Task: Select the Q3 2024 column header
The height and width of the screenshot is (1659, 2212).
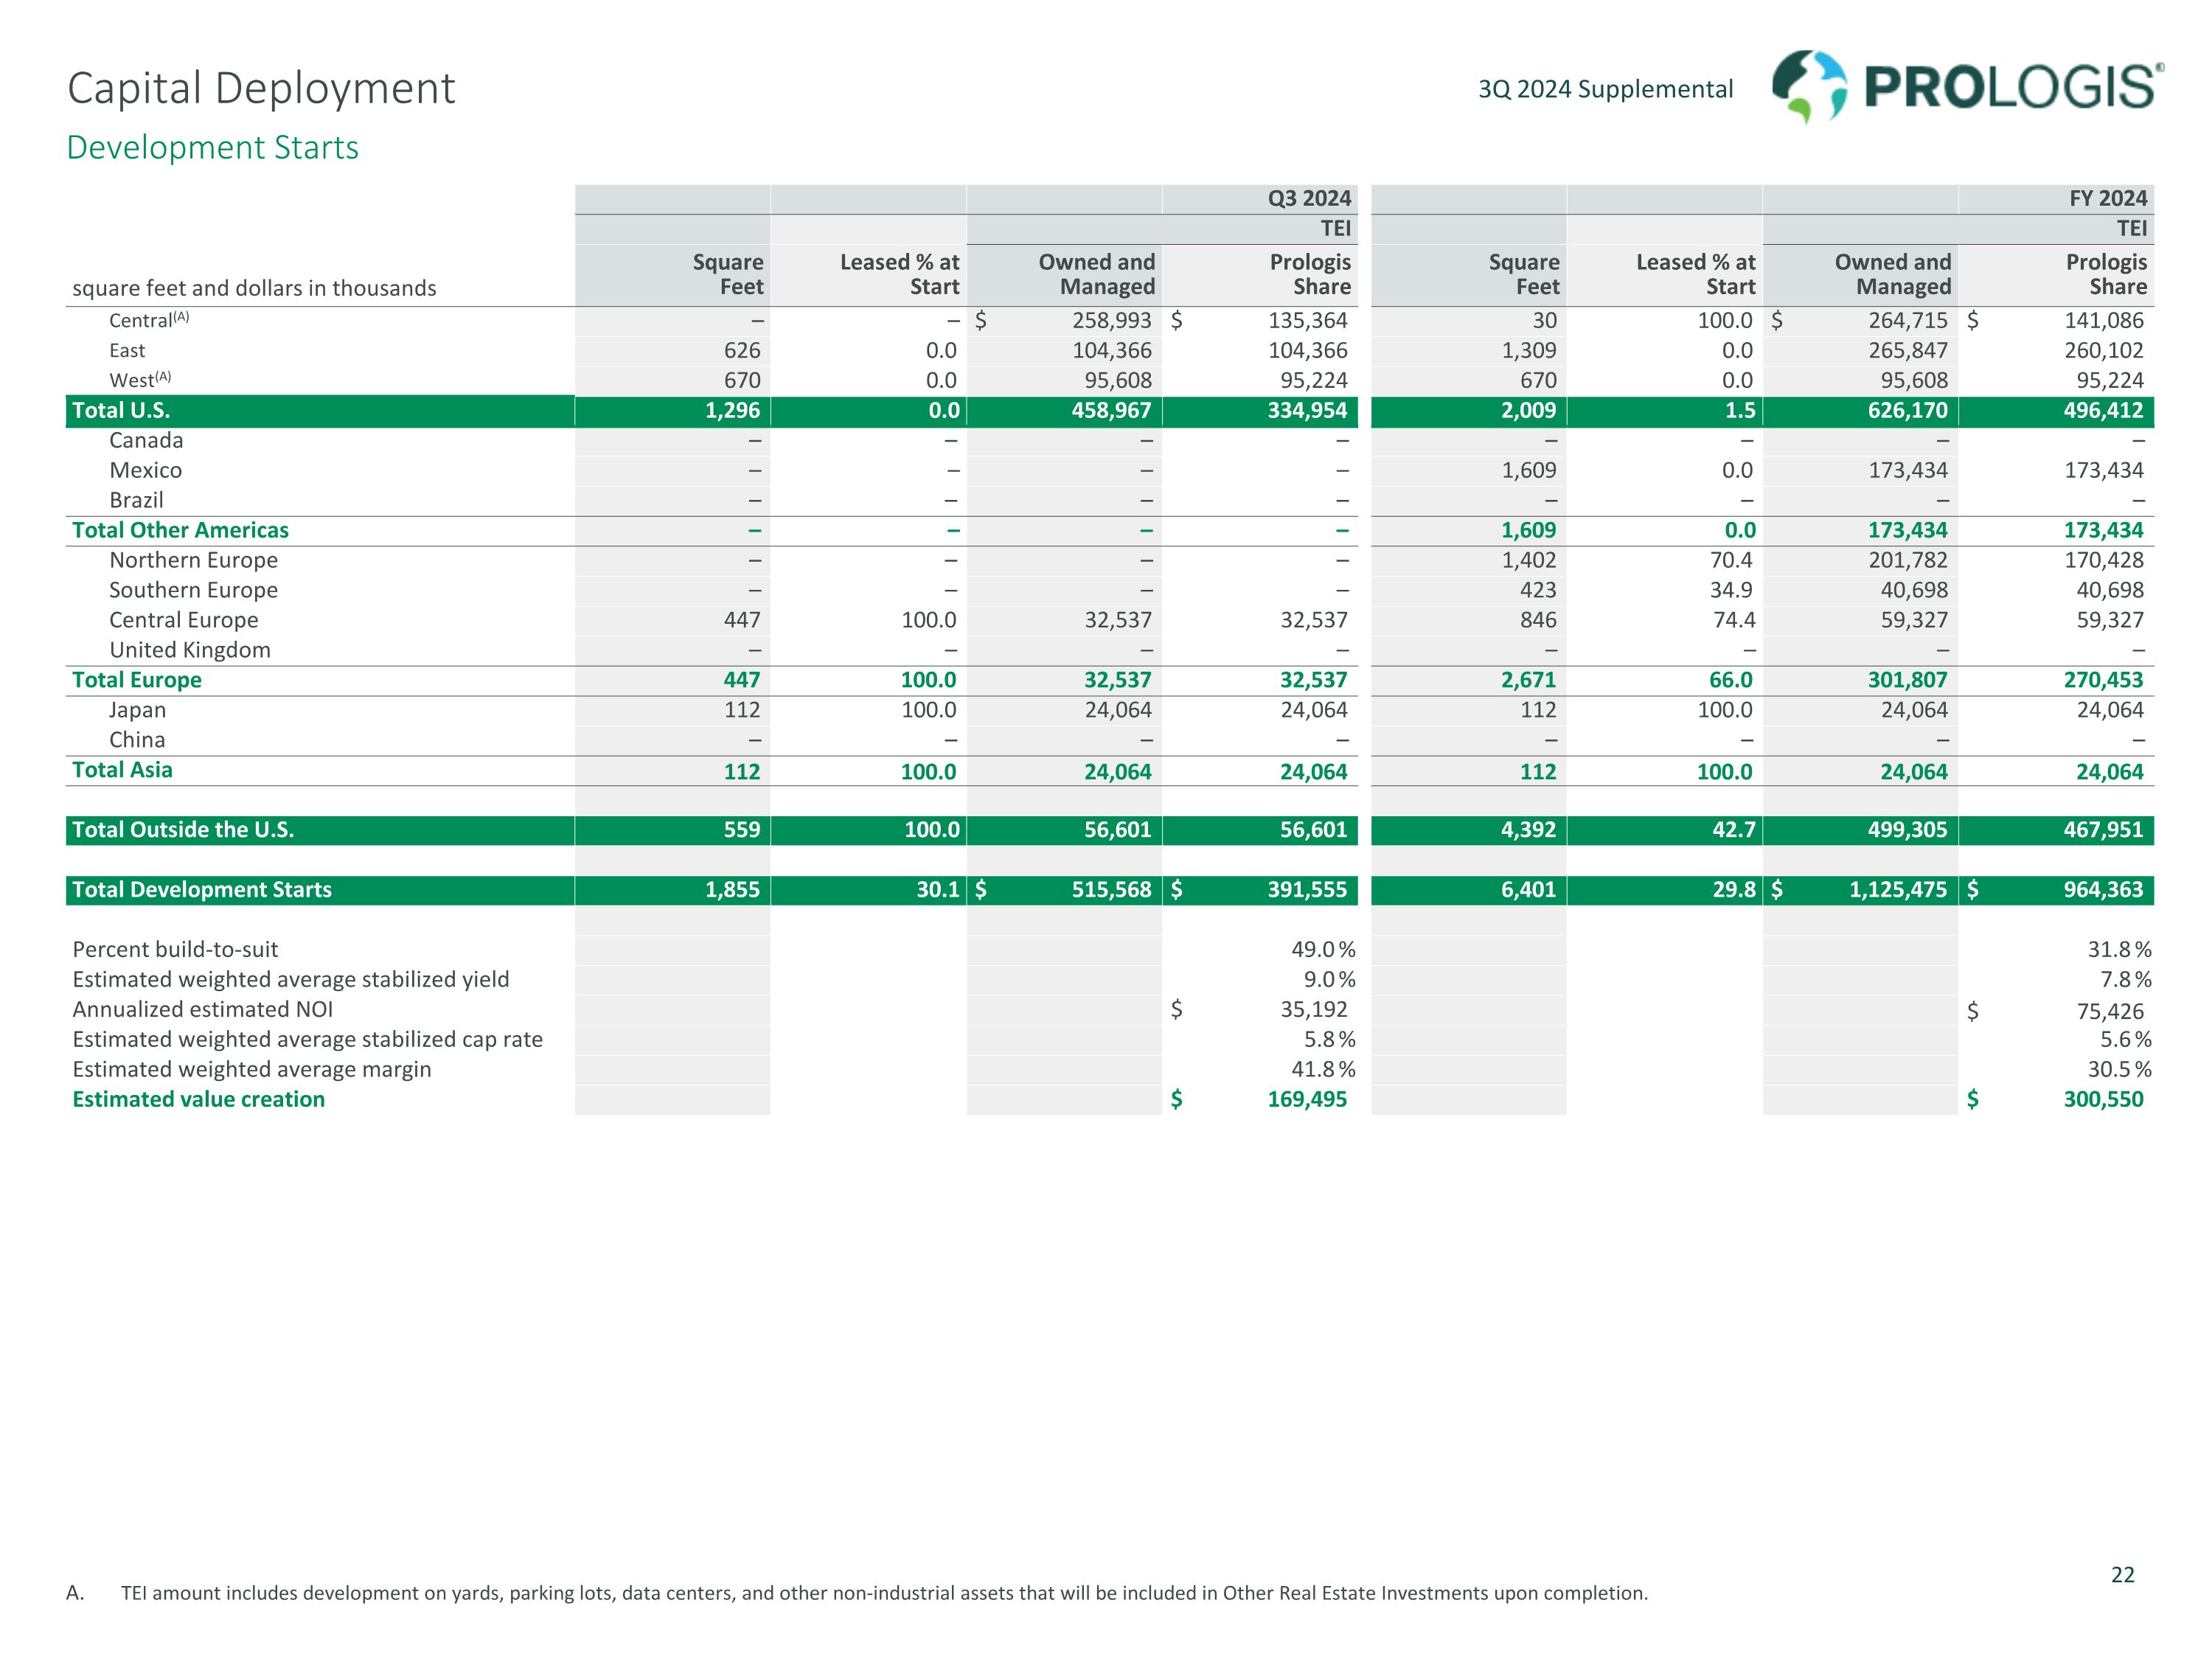Action: coord(1308,198)
